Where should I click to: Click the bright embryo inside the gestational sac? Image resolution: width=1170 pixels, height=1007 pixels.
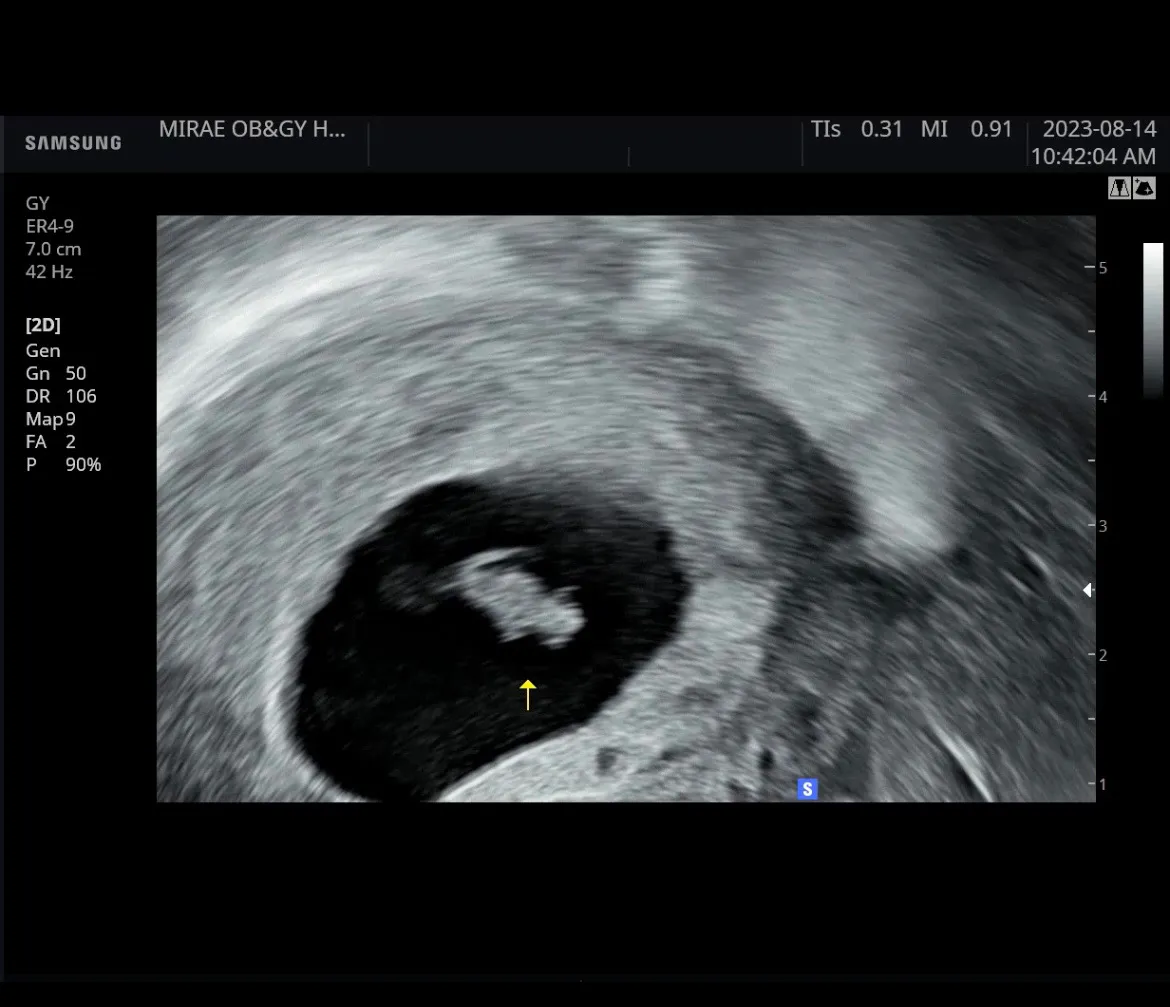(x=522, y=597)
